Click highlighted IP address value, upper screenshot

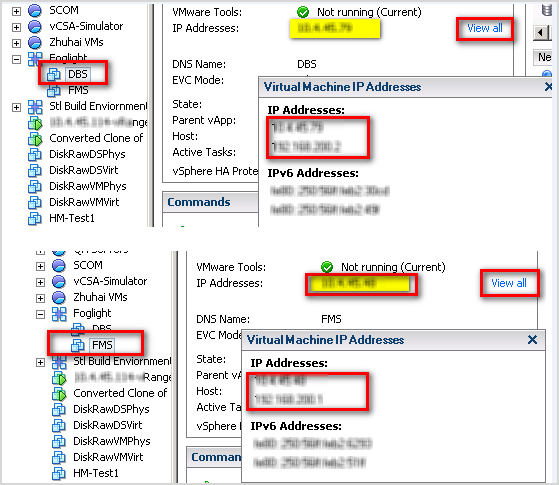[x=335, y=29]
